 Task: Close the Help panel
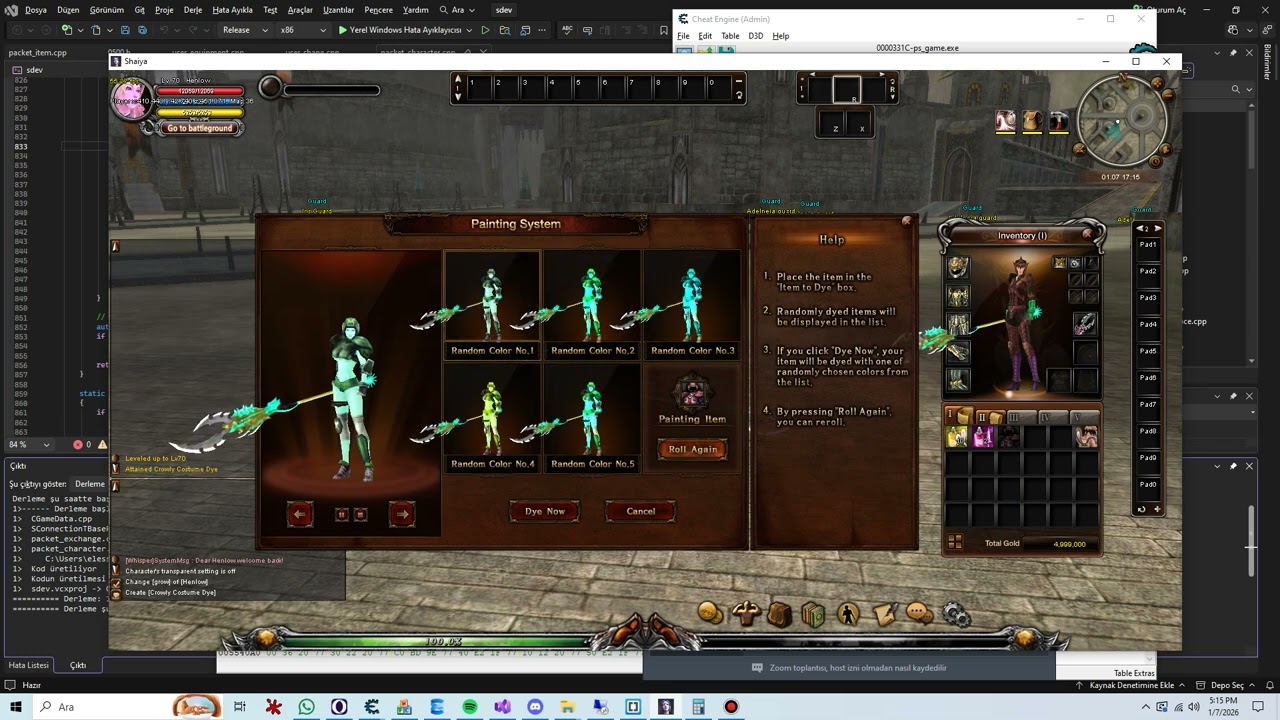907,221
